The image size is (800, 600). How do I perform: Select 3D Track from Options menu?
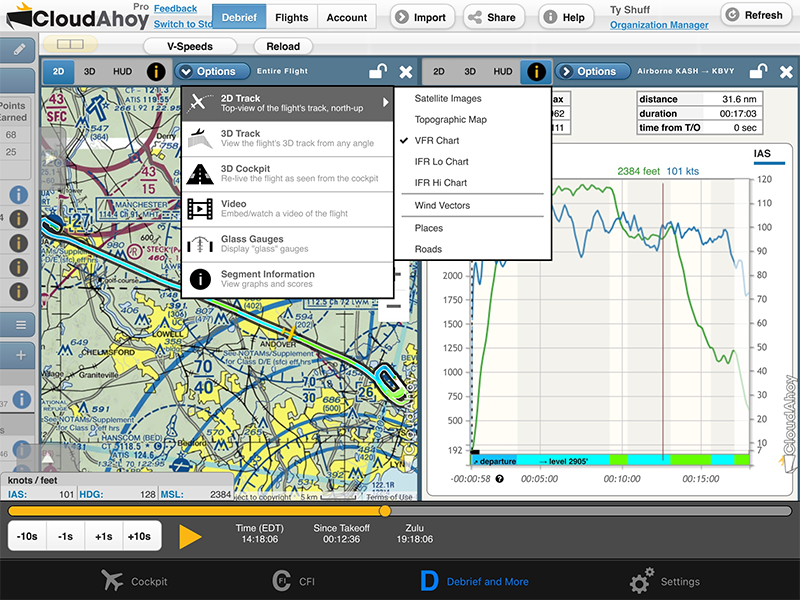(288, 138)
